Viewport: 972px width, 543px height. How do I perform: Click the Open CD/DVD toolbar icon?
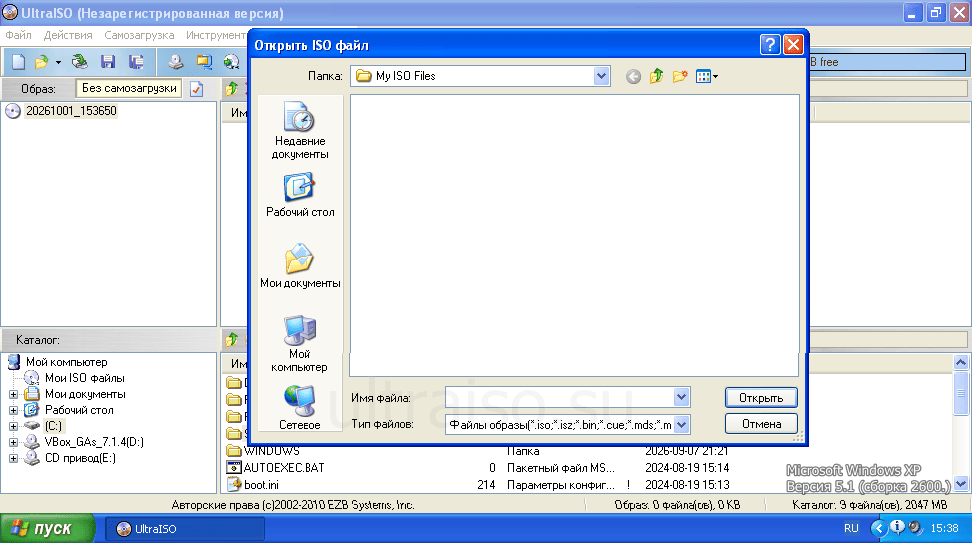(79, 62)
